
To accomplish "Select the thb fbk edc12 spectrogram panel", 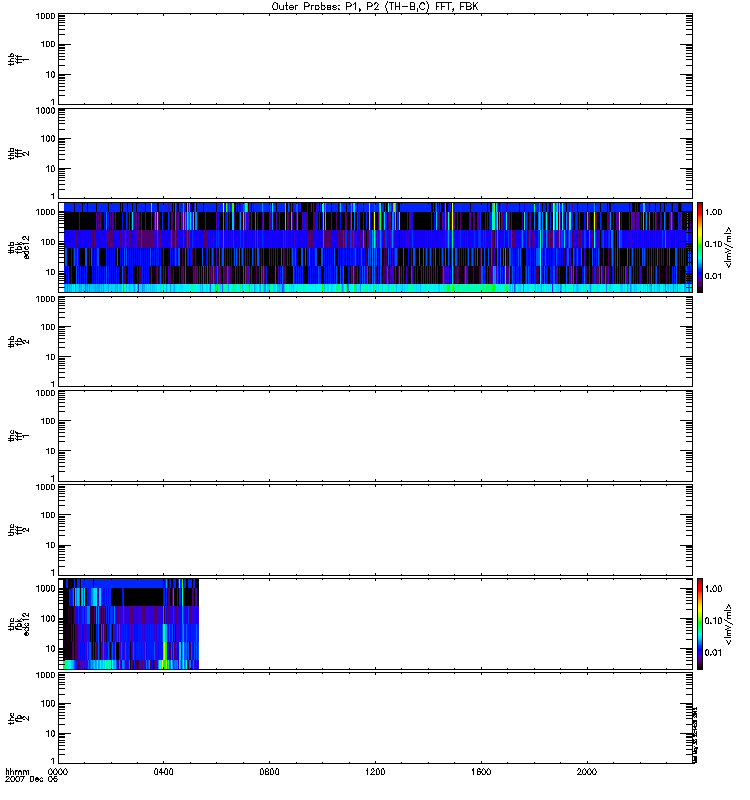I will 375,247.
